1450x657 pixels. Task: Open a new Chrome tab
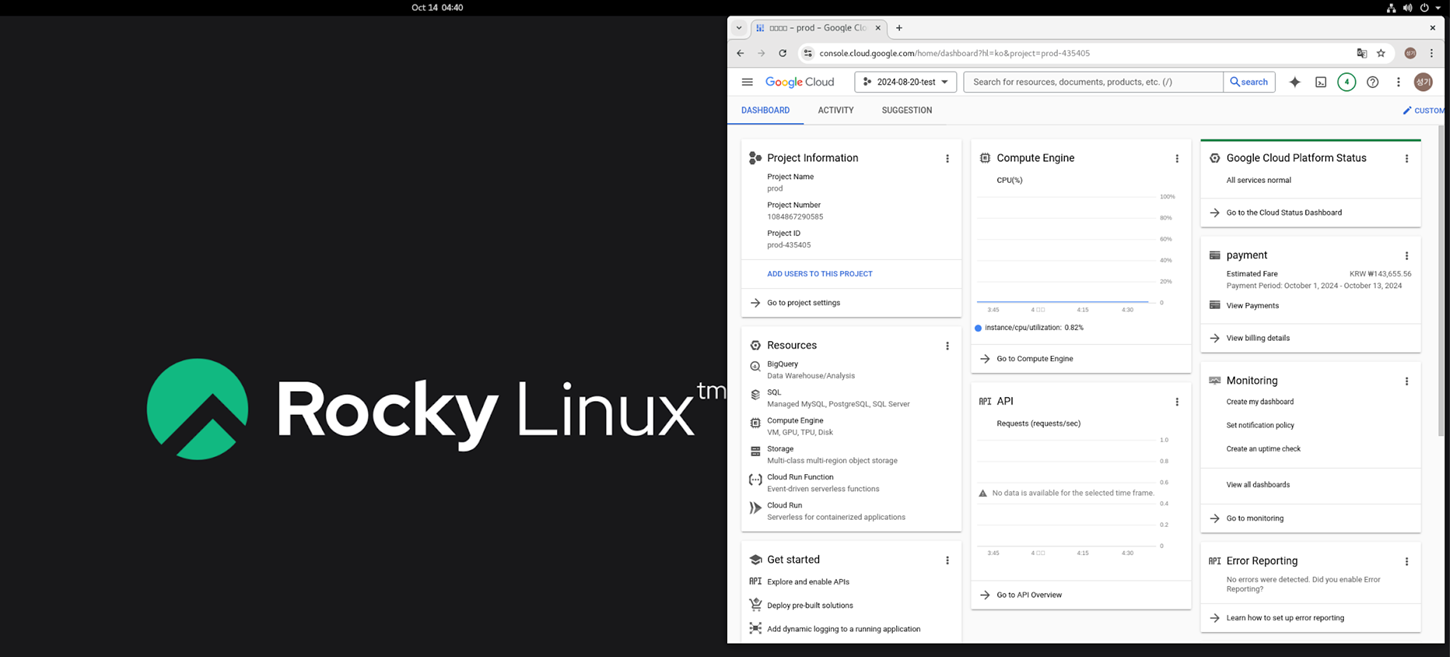(899, 28)
